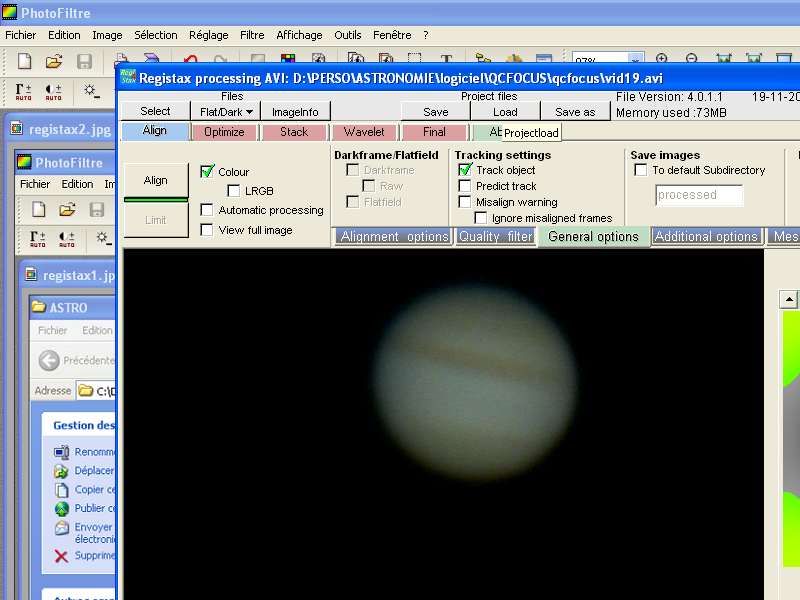Viewport: 800px width, 600px height.
Task: Open the Flat/Dark dropdown button
Action: 226,112
